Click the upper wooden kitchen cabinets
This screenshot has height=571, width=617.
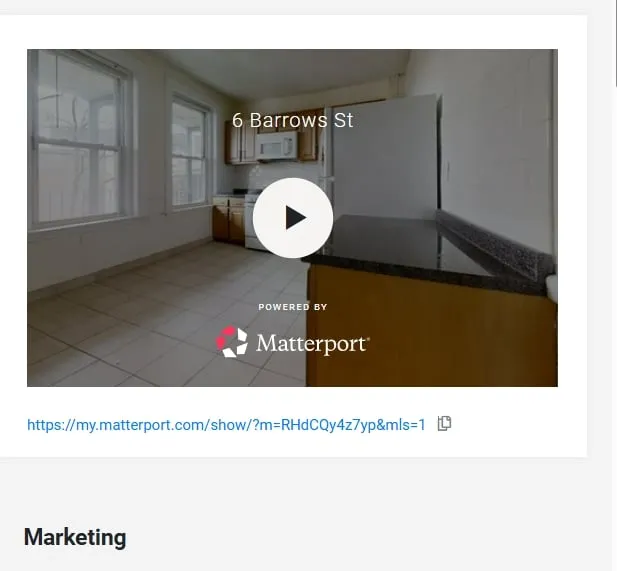[x=241, y=142]
